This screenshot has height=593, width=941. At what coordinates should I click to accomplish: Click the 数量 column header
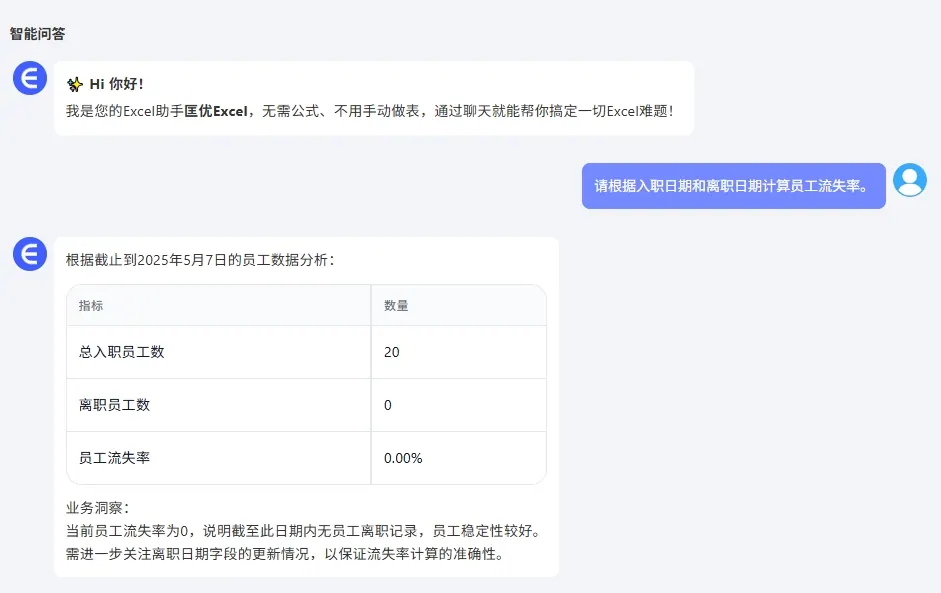point(459,306)
